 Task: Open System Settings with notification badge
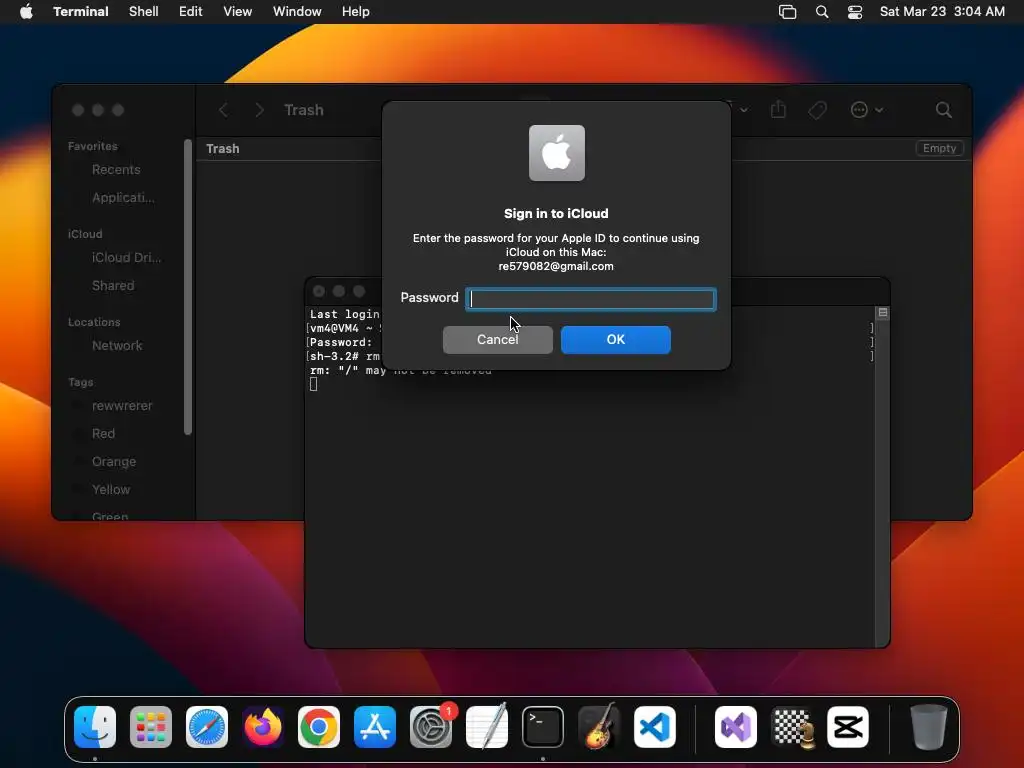431,727
